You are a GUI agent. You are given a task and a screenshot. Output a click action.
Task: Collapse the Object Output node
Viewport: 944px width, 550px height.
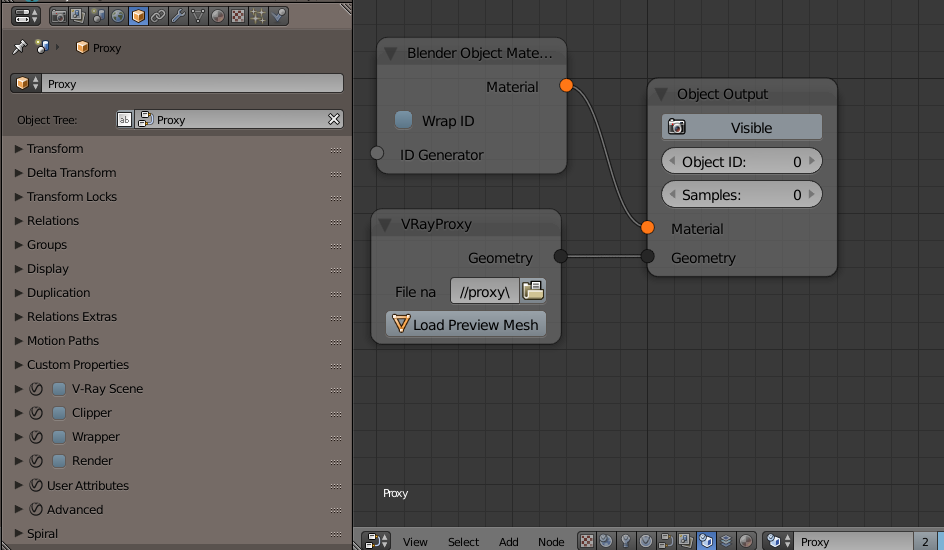(x=661, y=94)
